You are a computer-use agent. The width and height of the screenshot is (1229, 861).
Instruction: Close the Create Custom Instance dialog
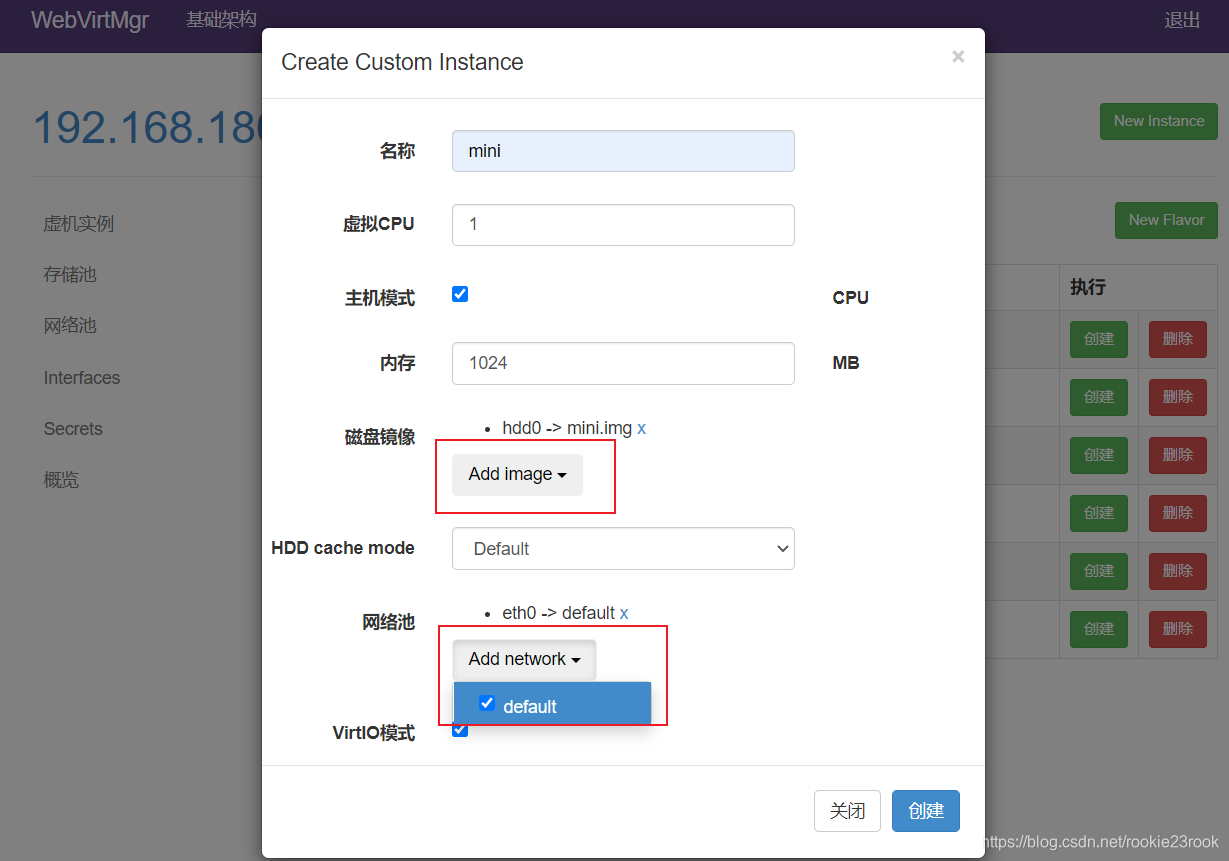click(x=957, y=56)
